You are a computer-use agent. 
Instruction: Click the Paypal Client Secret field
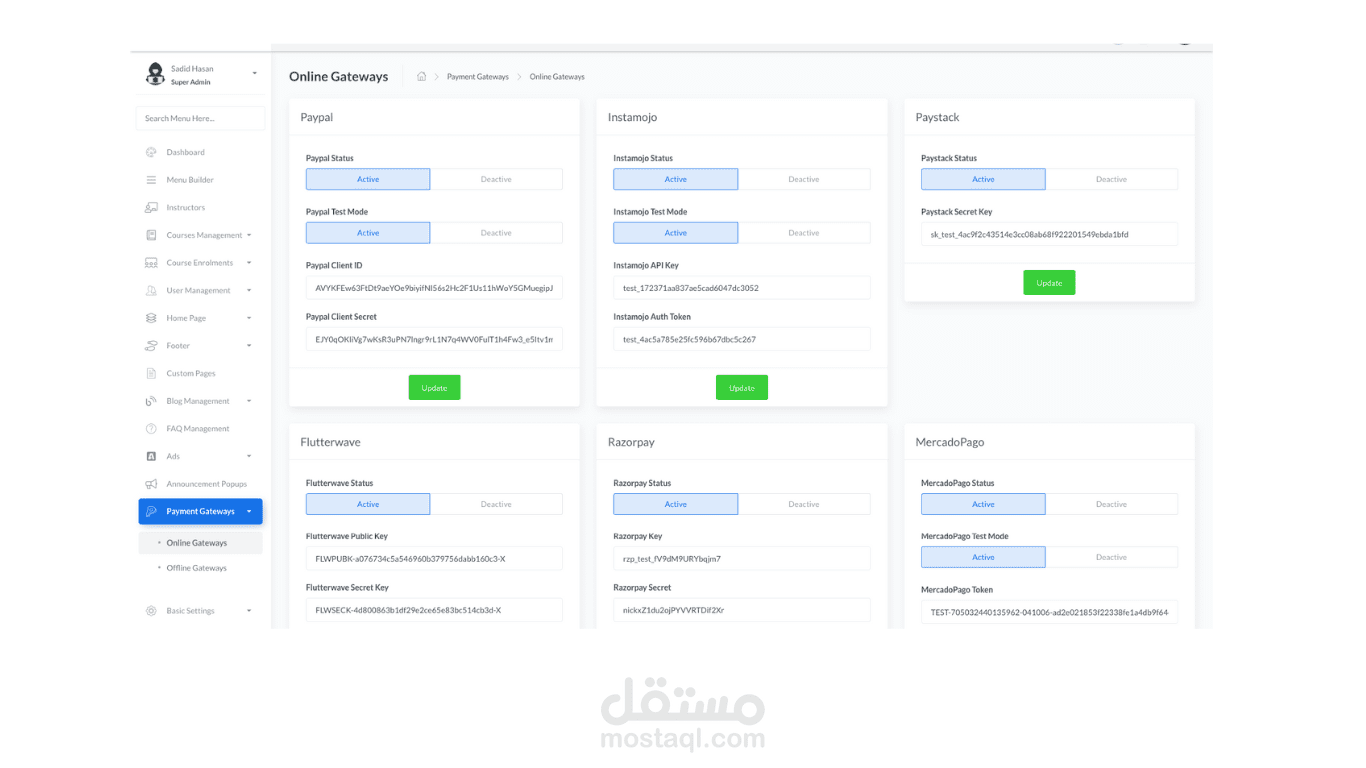pyautogui.click(x=434, y=339)
